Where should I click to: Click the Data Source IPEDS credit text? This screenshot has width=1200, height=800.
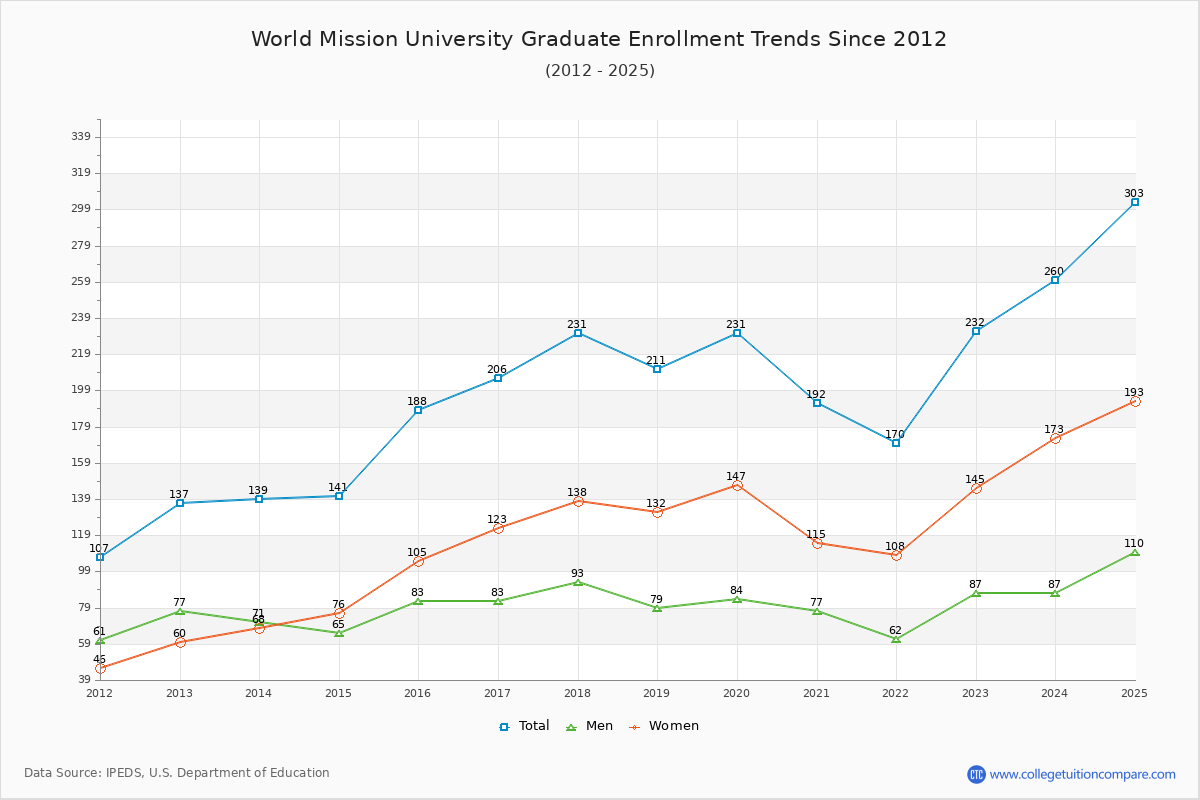click(x=177, y=773)
